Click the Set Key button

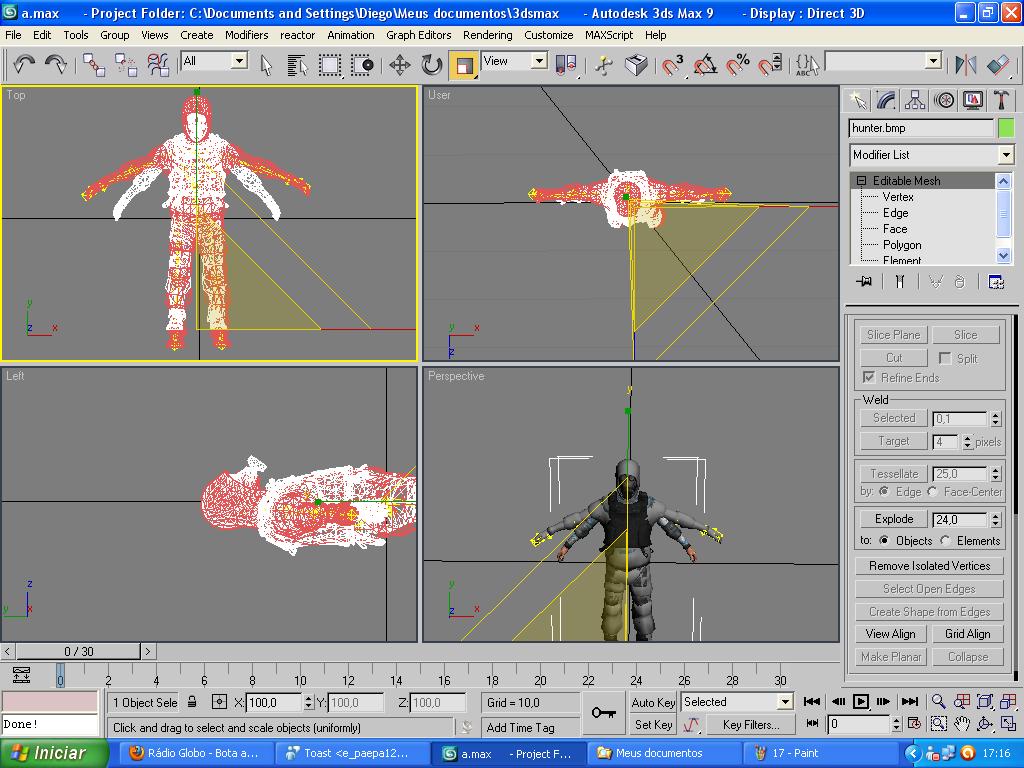(x=653, y=724)
